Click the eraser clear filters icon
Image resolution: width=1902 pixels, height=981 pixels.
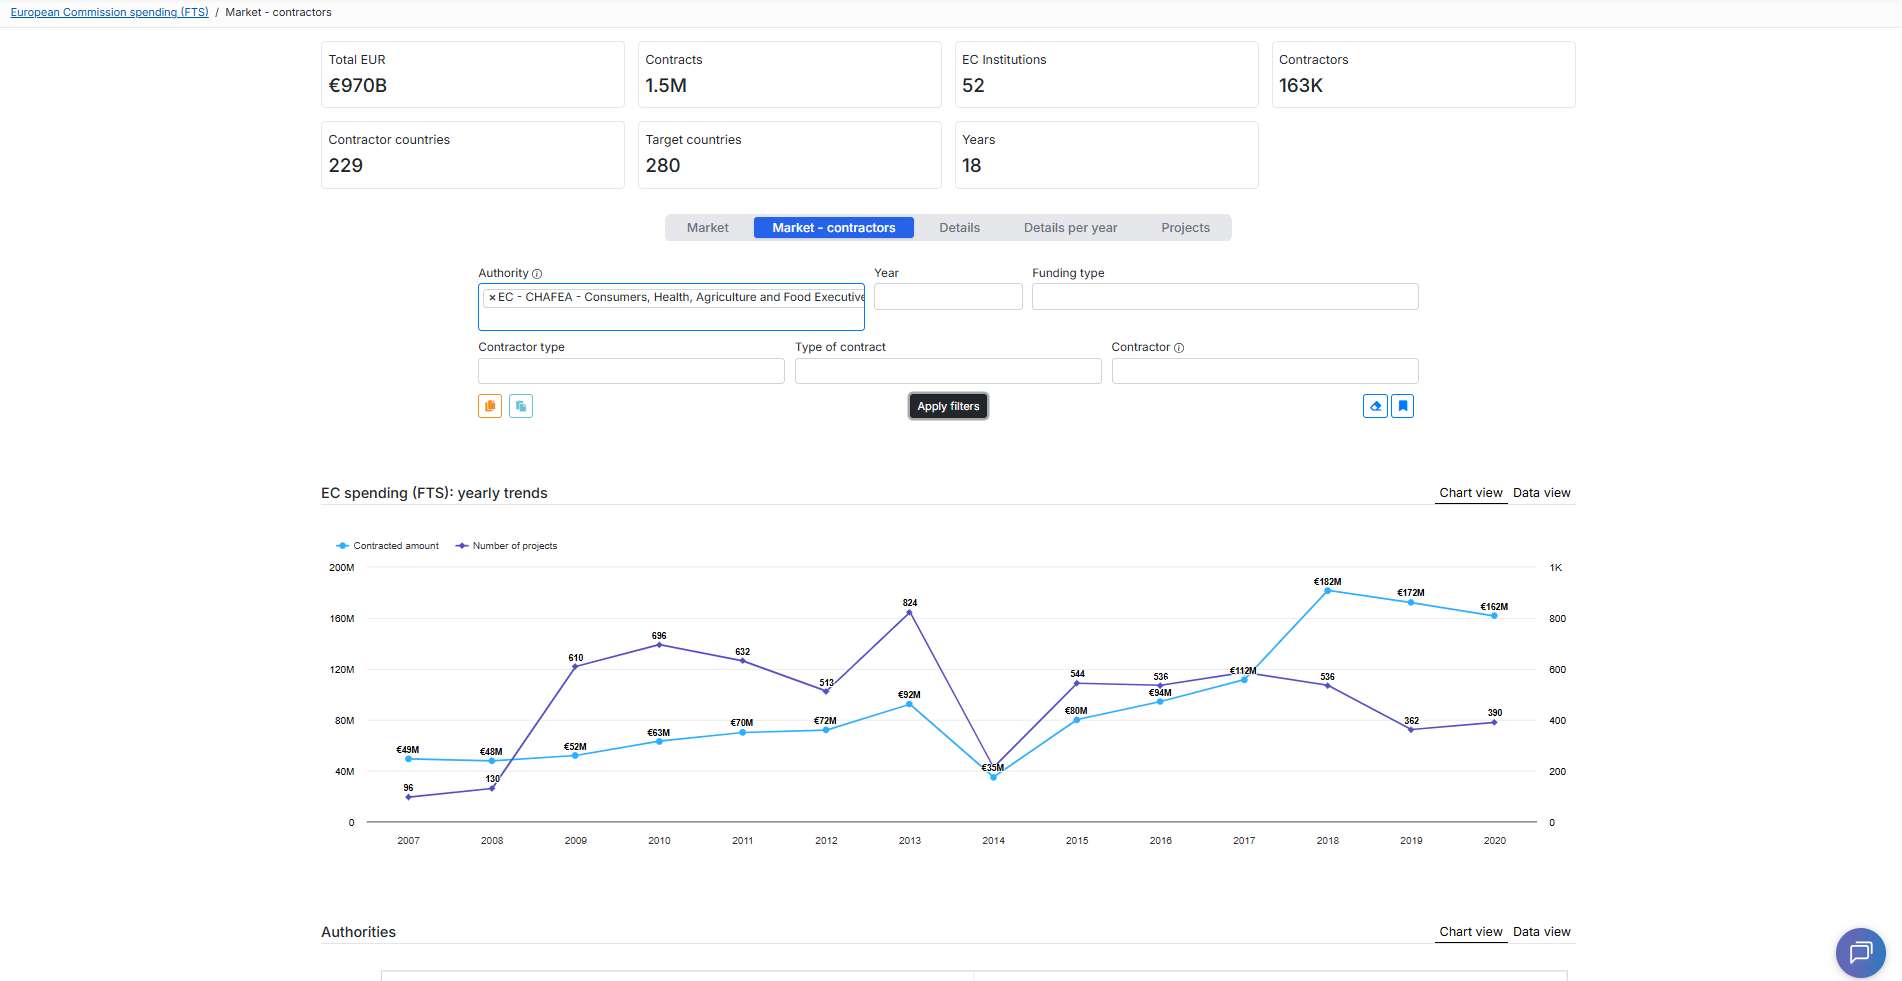pos(1375,406)
